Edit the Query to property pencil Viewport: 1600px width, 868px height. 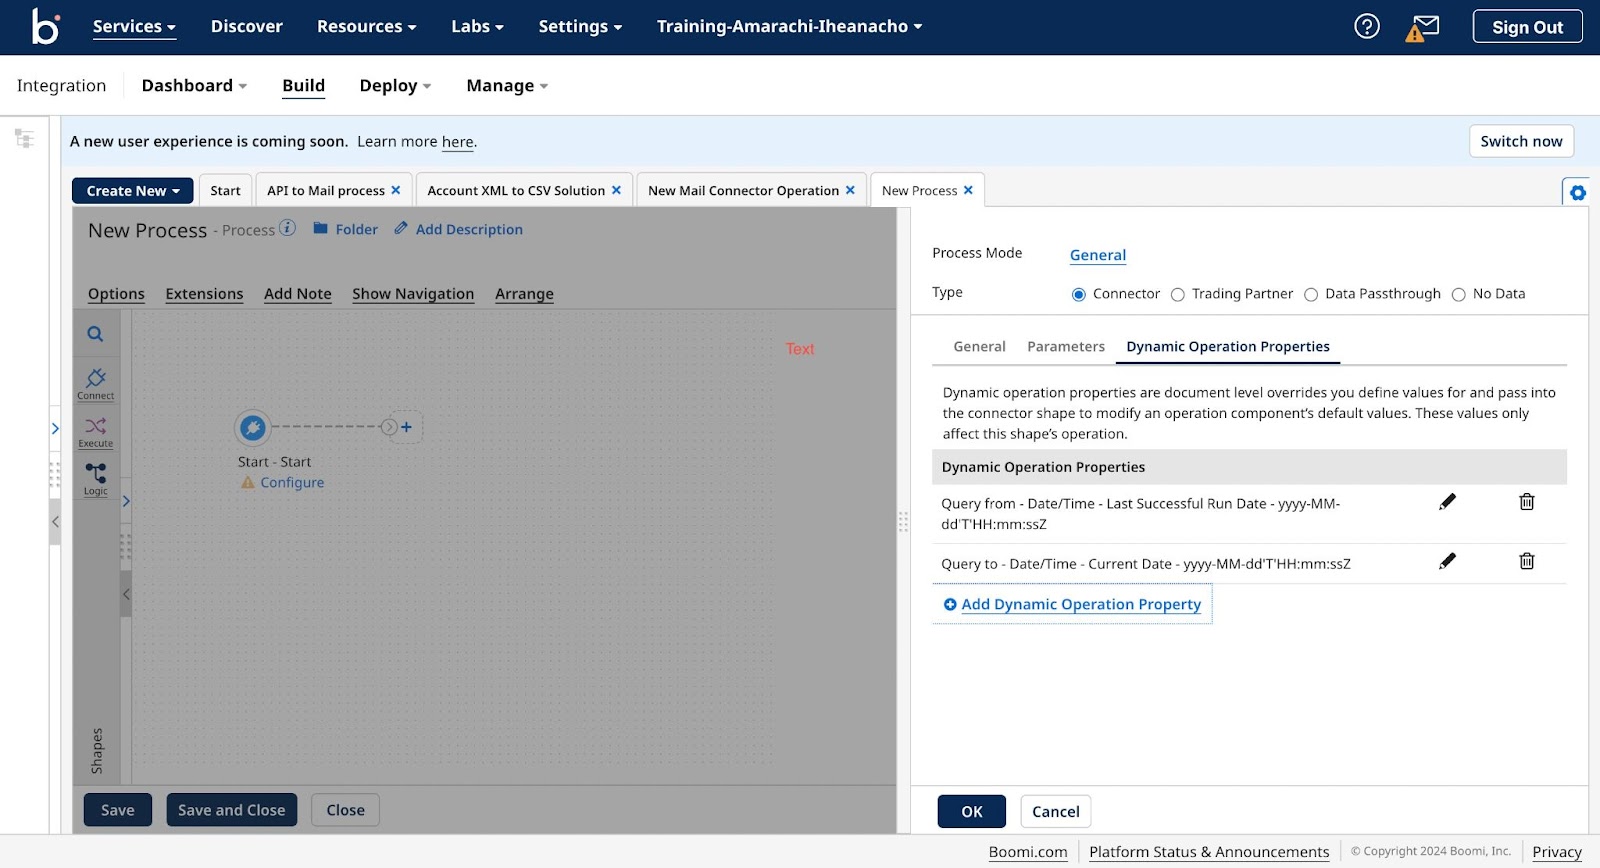pos(1447,561)
